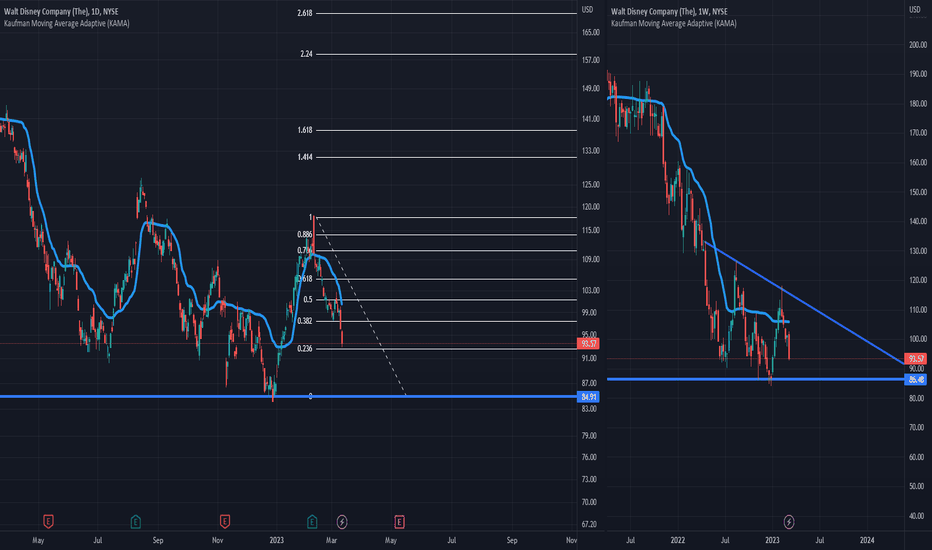Click the 100.00 price axis value
This screenshot has height=550, width=932.
[918, 339]
